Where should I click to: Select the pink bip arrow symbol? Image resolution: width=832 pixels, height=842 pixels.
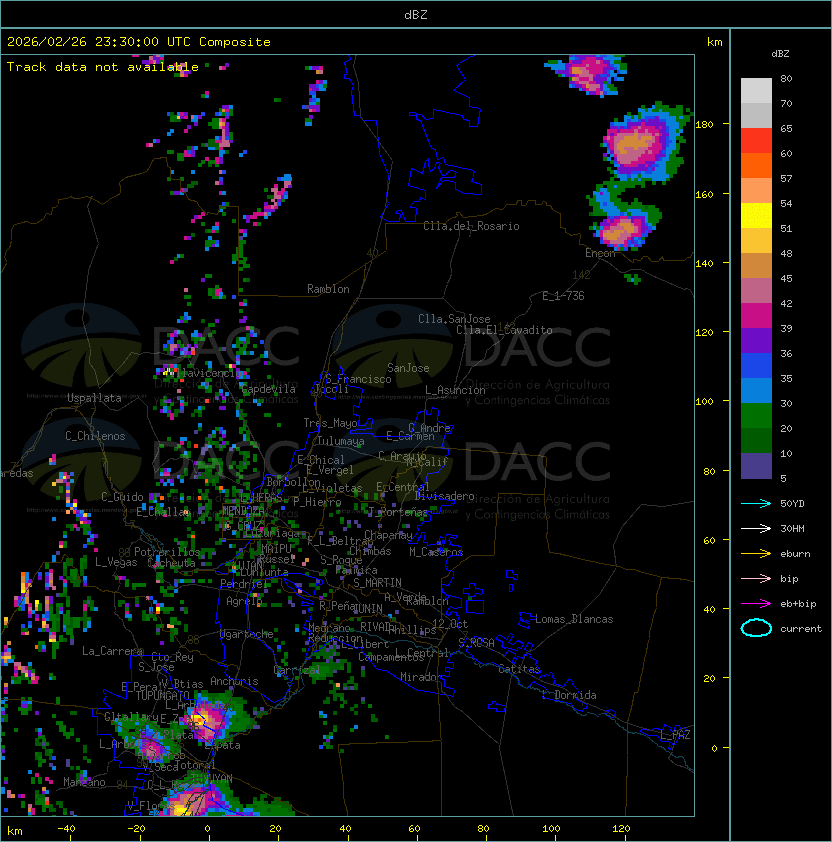756,578
